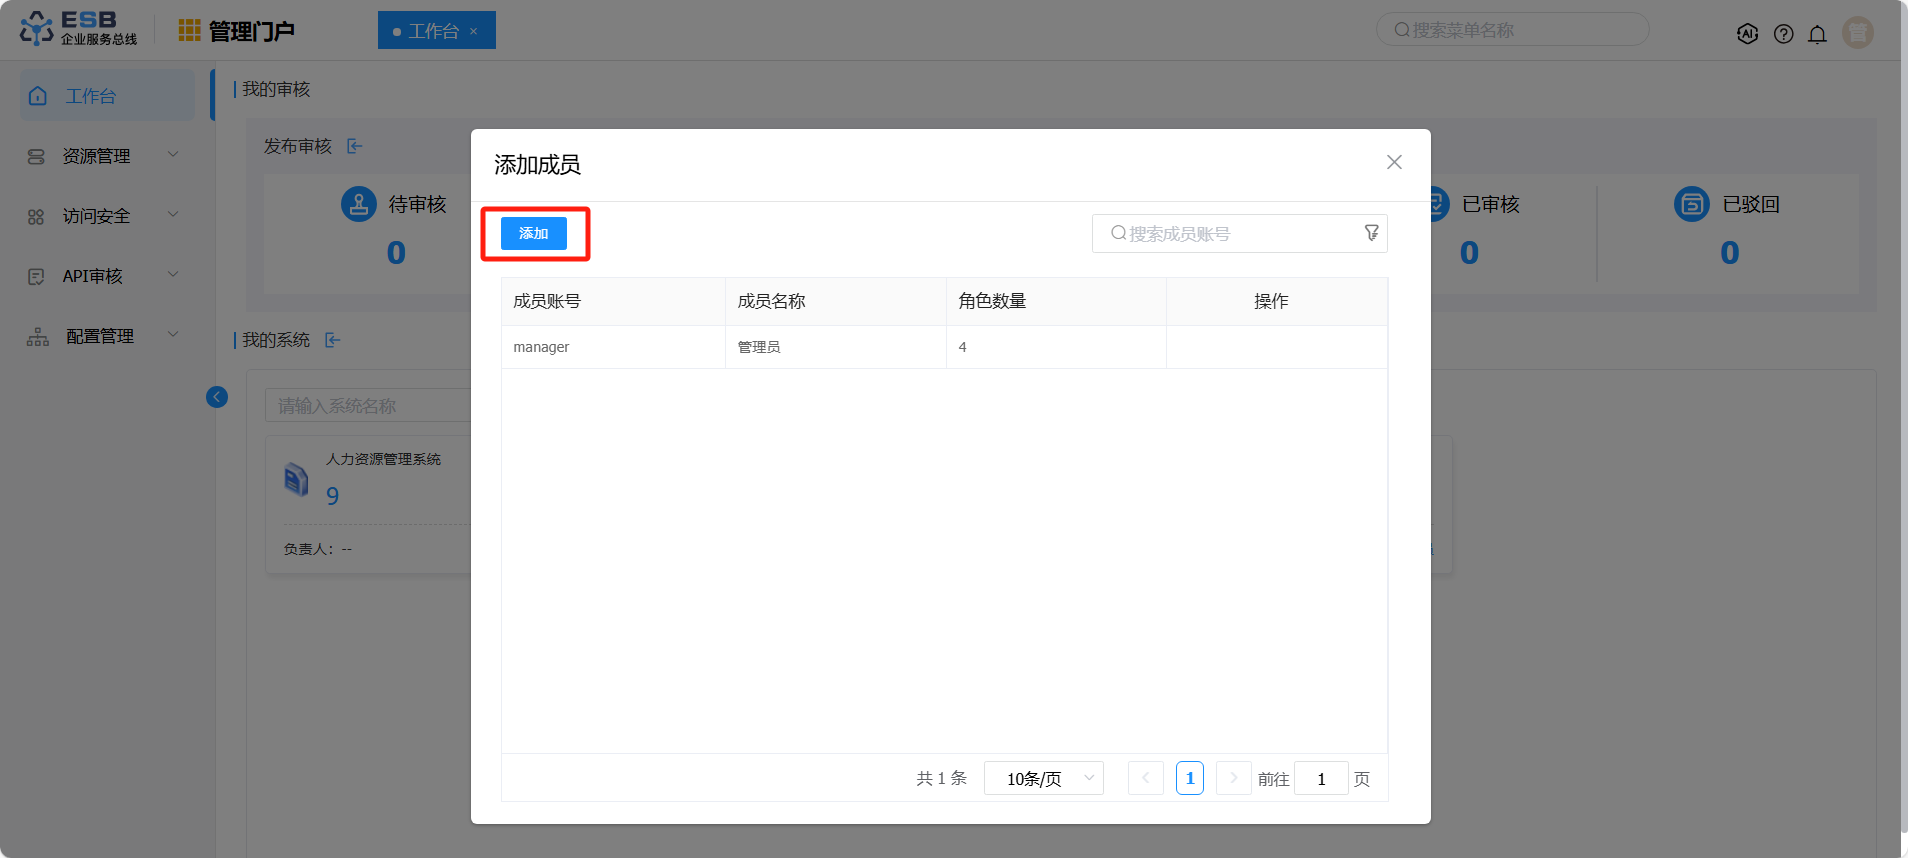Focus the 搜索成员账号 search field
This screenshot has height=858, width=1908.
coord(1235,233)
